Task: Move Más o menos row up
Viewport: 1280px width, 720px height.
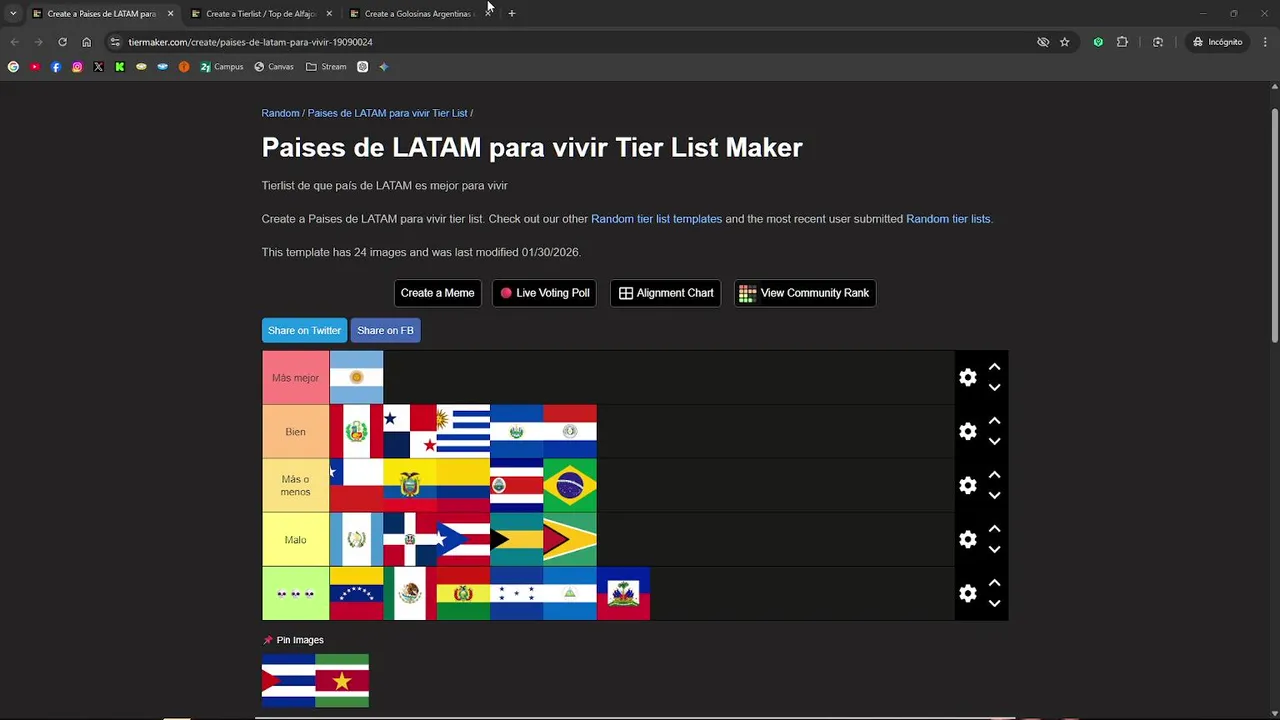Action: (994, 475)
